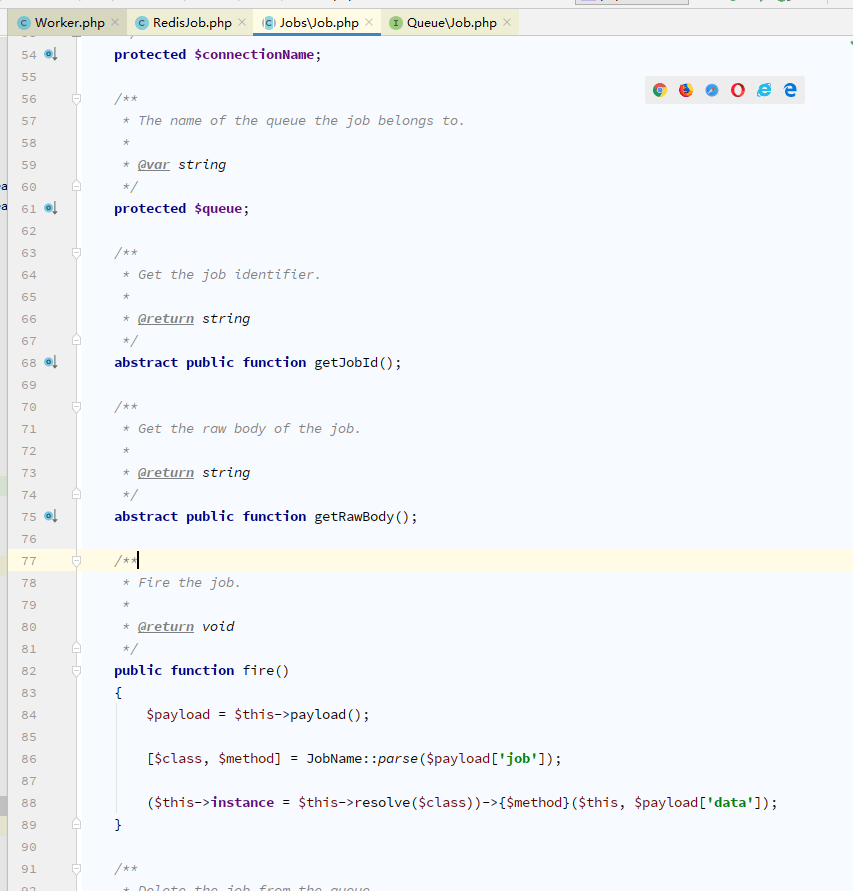The image size is (853, 891).
Task: Collapse doc comment end at line 81
Action: click(77, 648)
